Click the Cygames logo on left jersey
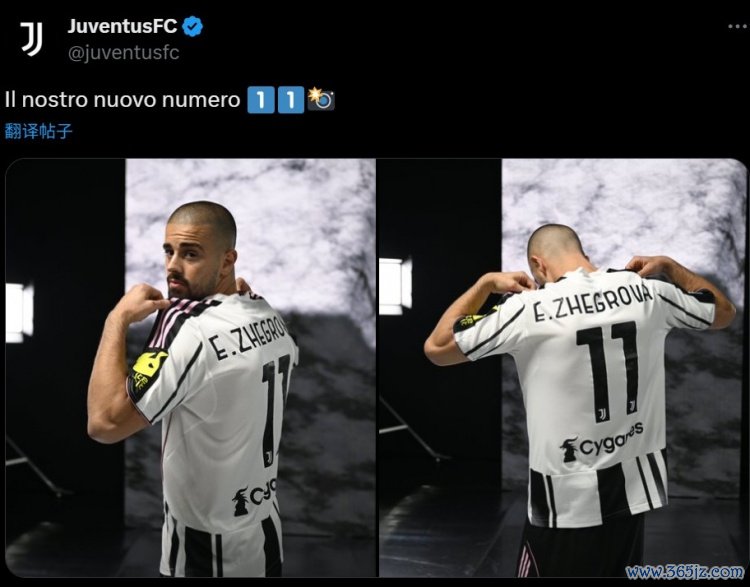The height and width of the screenshot is (587, 750). [254, 497]
